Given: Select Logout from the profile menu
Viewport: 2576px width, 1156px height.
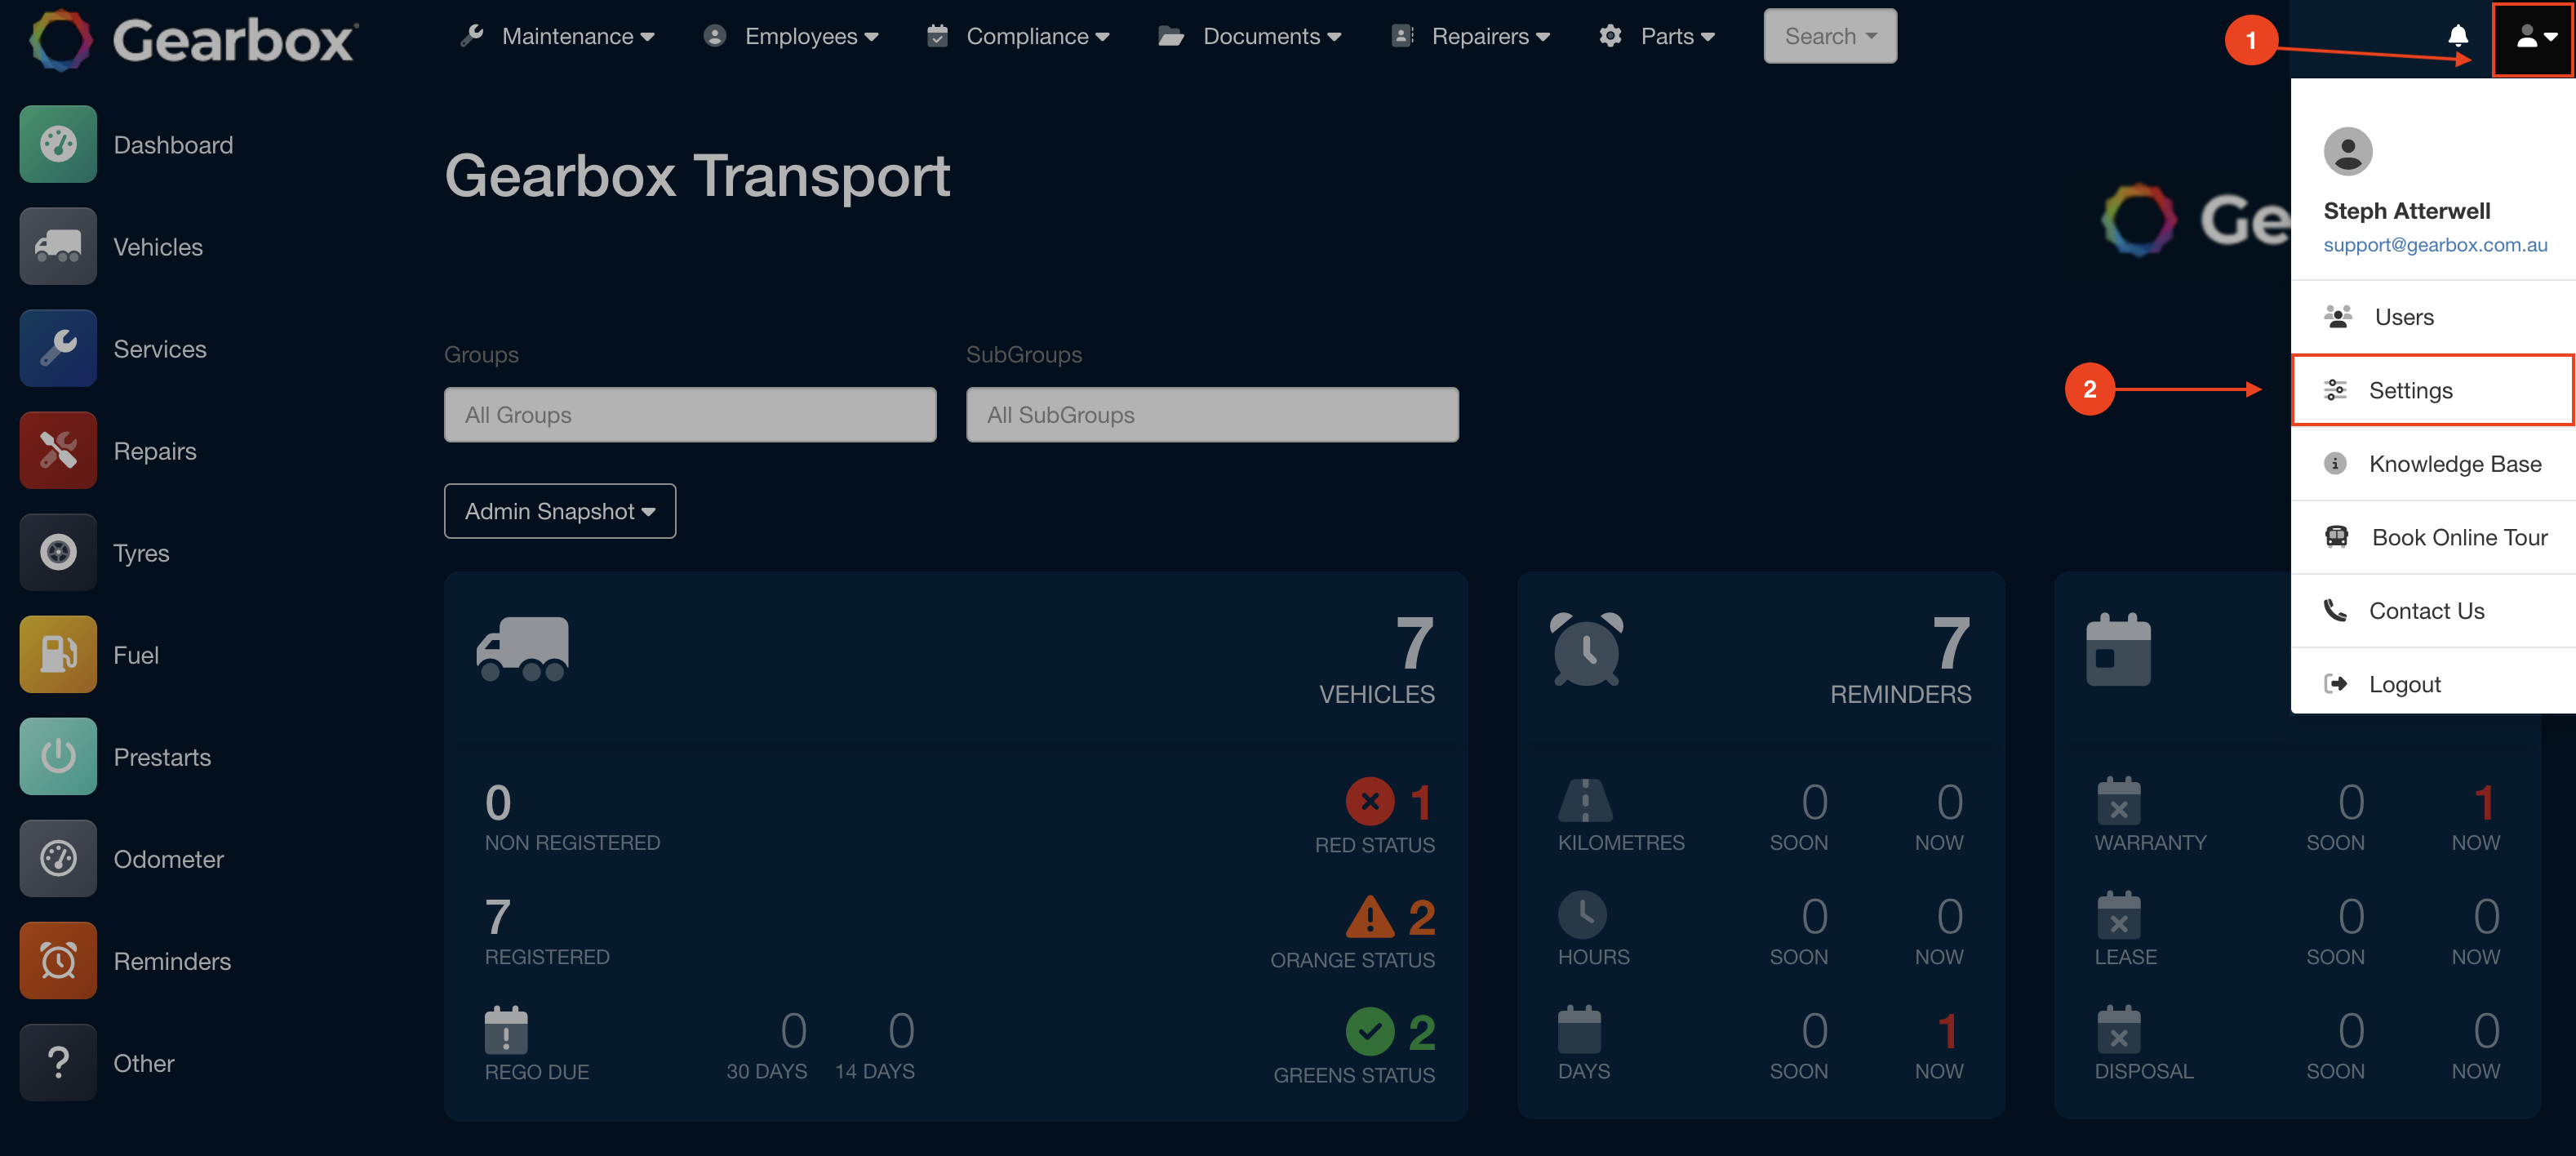Looking at the screenshot, I should [x=2433, y=684].
